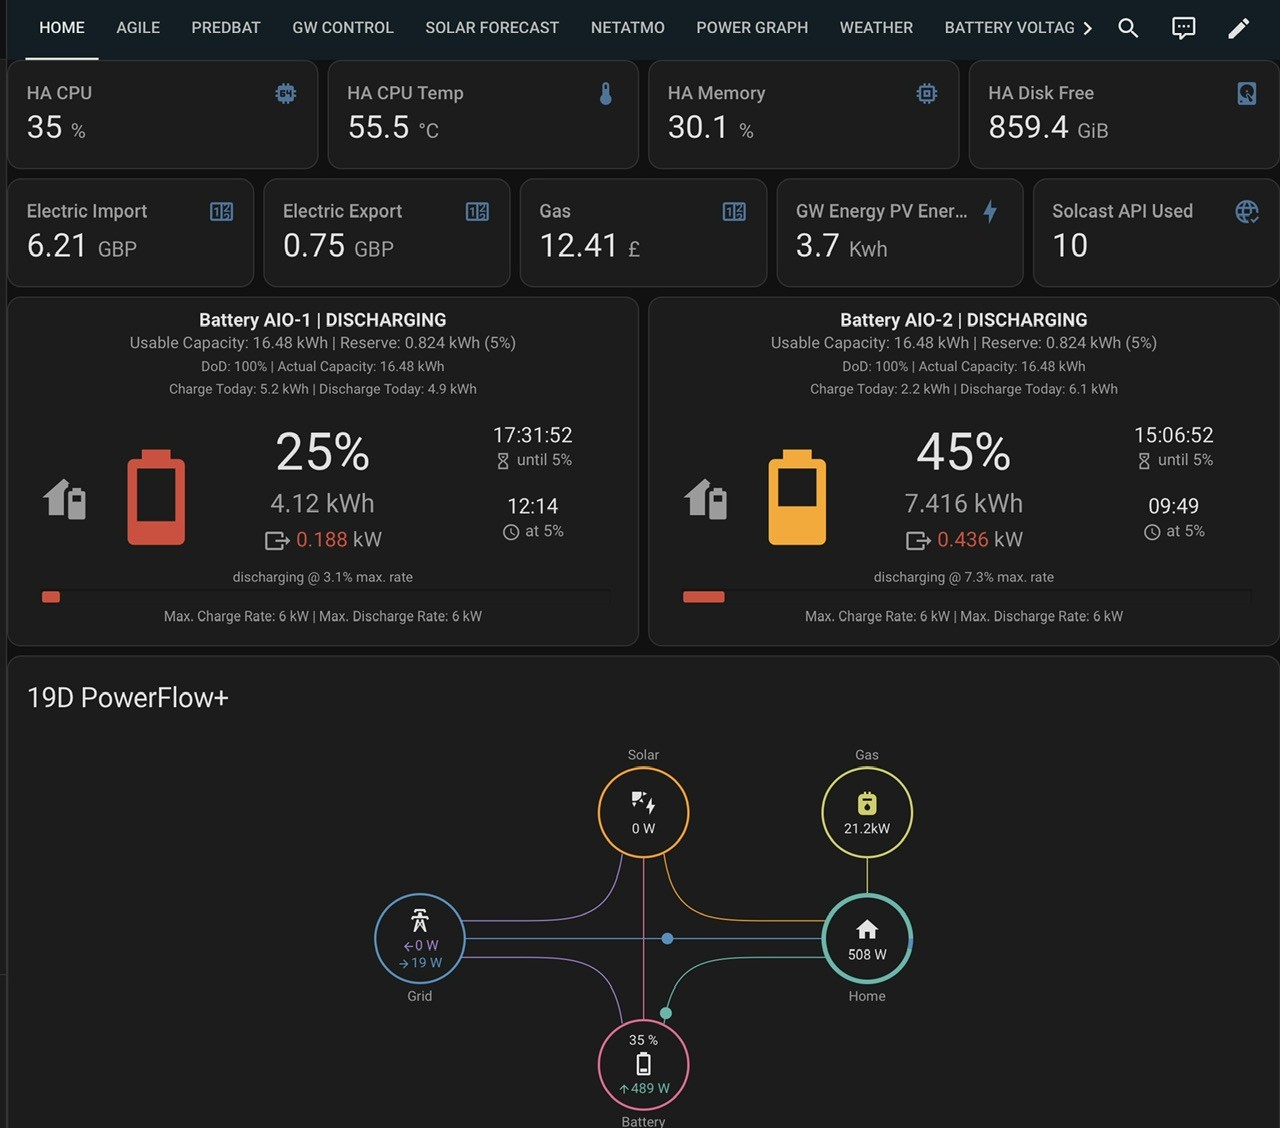This screenshot has width=1280, height=1128.
Task: Click the Gas node showing 21.2kW
Action: (867, 812)
